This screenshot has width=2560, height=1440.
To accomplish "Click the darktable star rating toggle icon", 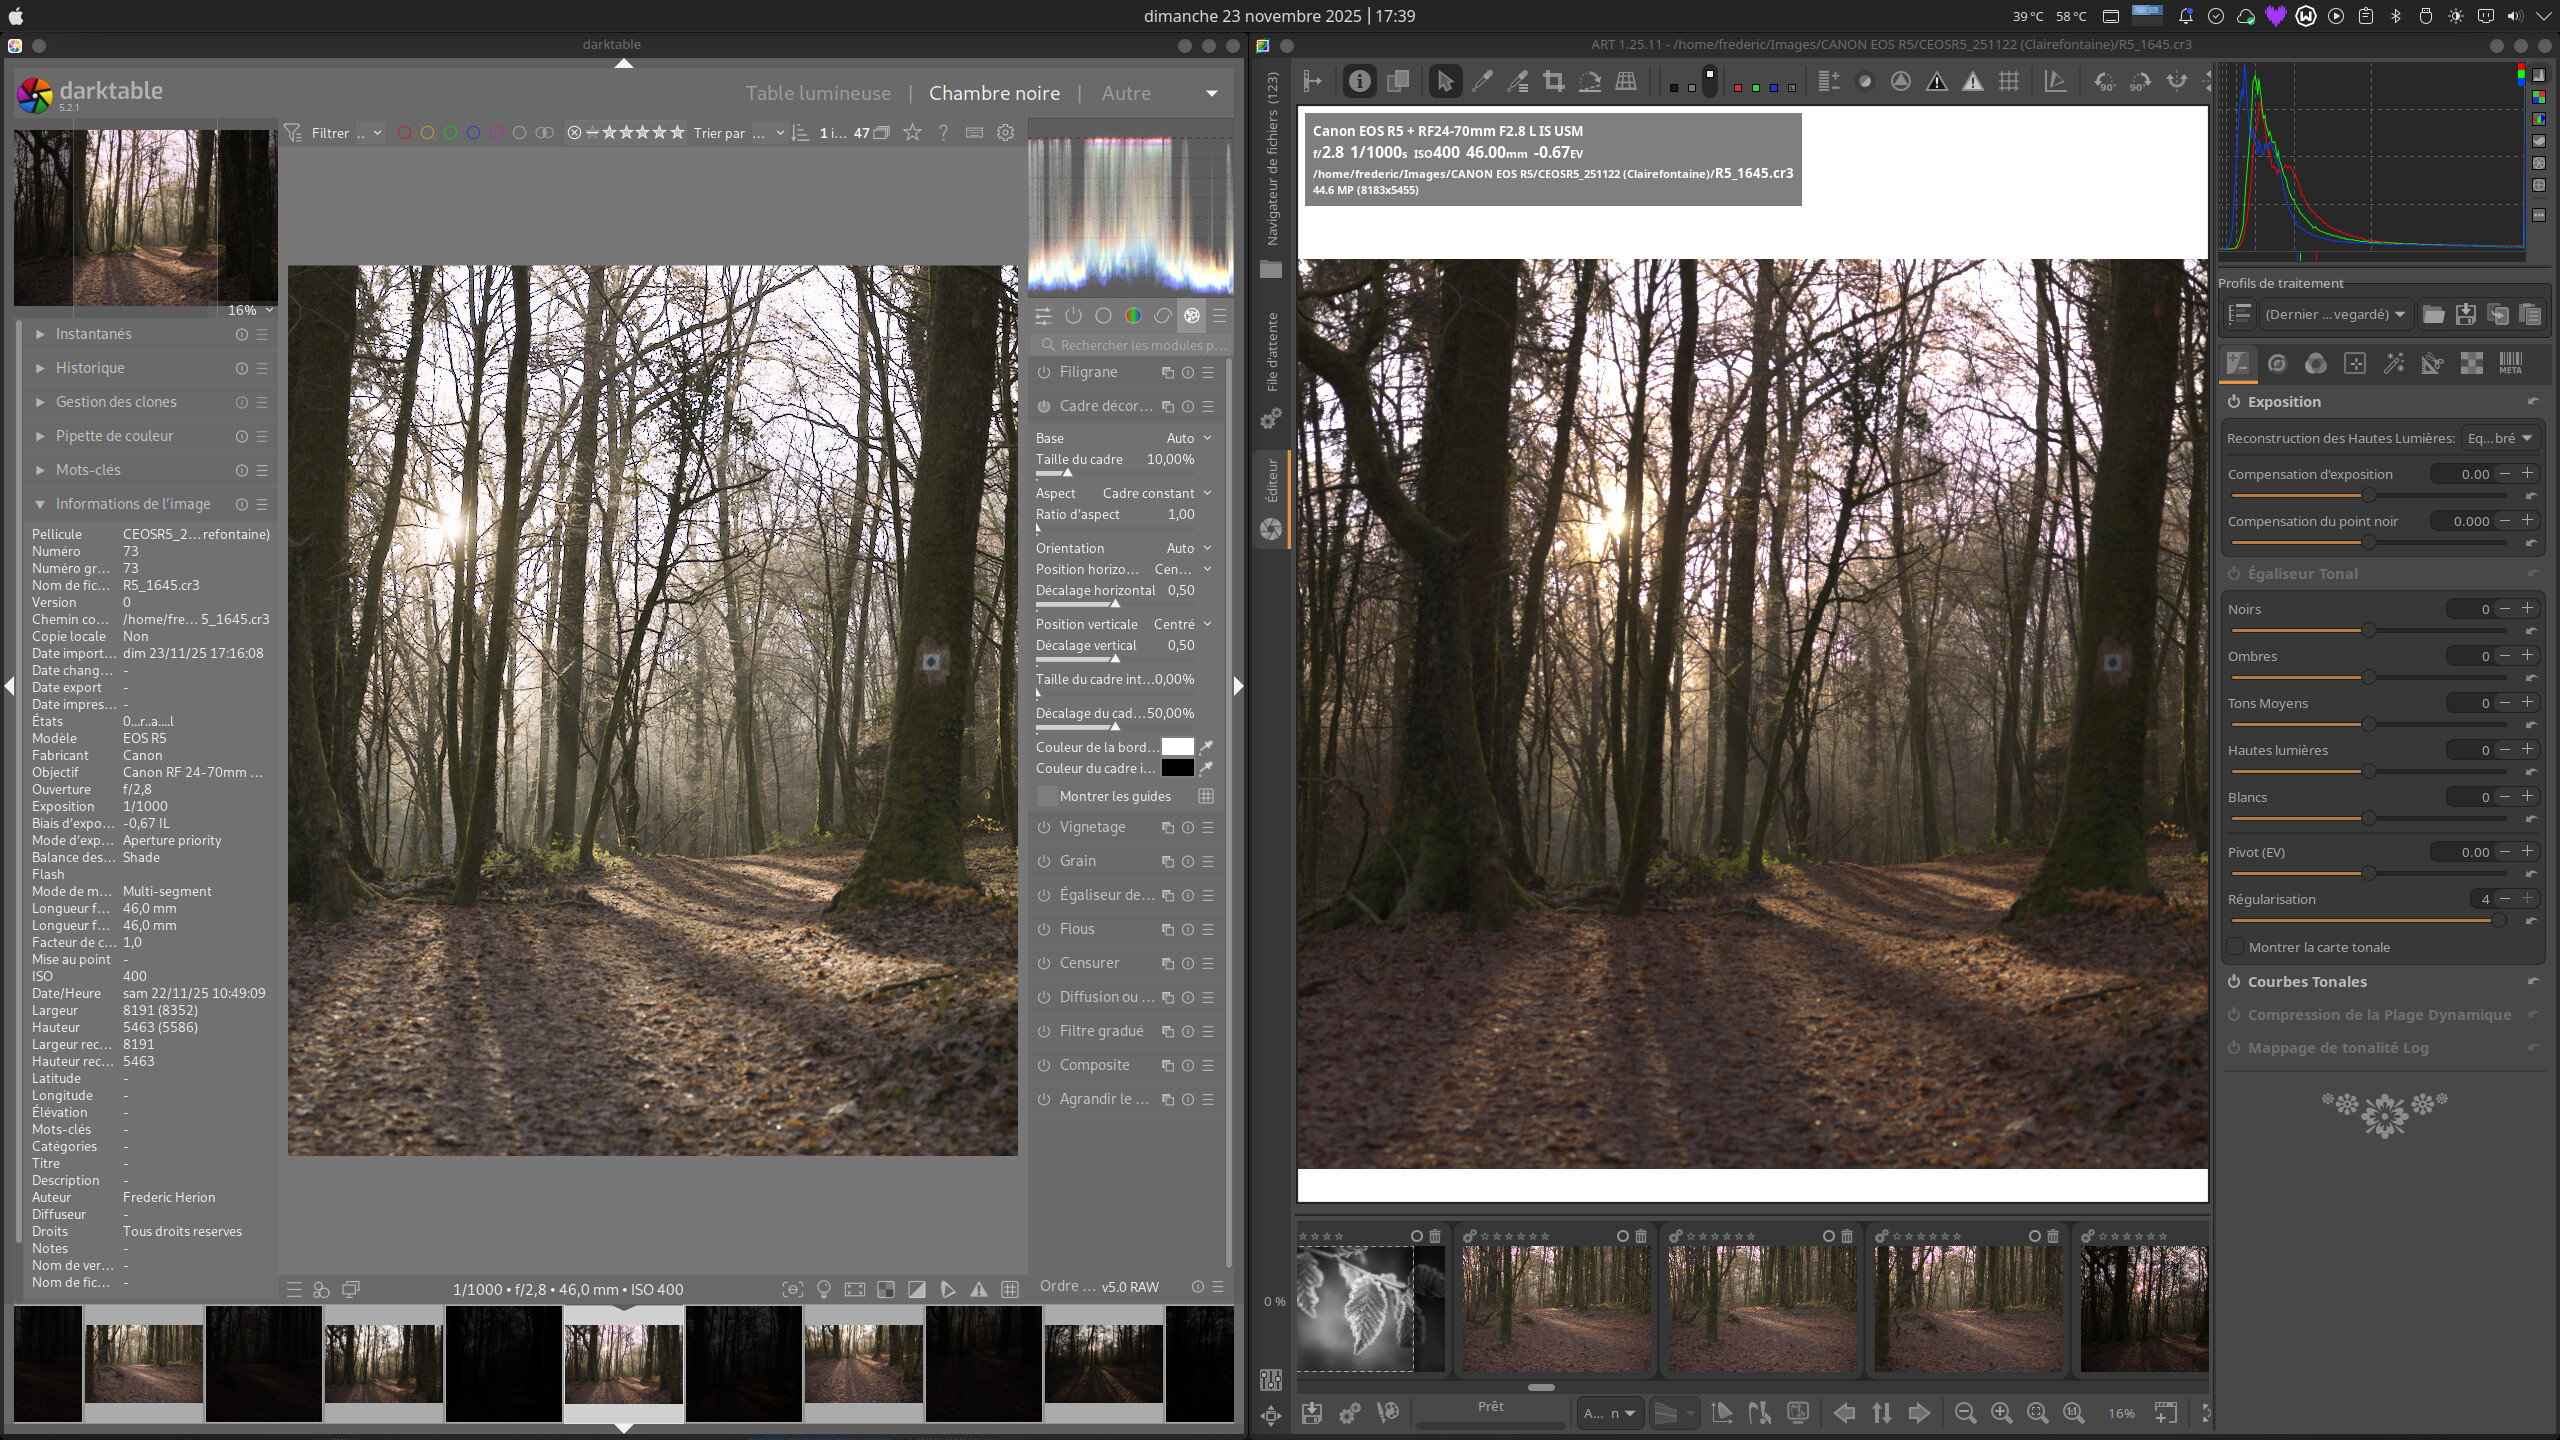I will [912, 132].
